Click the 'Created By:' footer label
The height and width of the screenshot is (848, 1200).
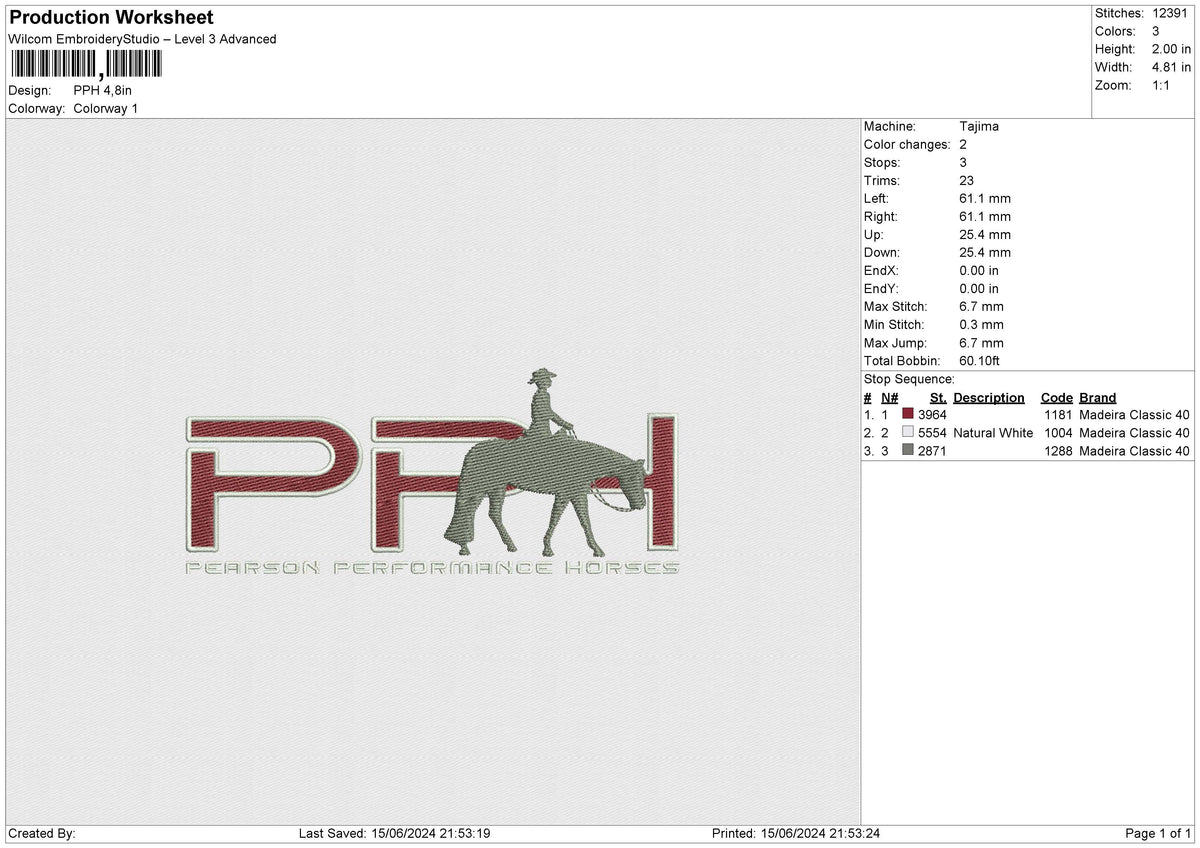41,834
